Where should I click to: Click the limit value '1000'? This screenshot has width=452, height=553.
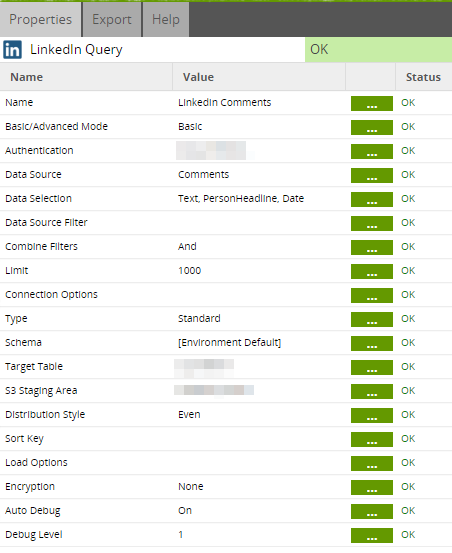[x=190, y=271]
